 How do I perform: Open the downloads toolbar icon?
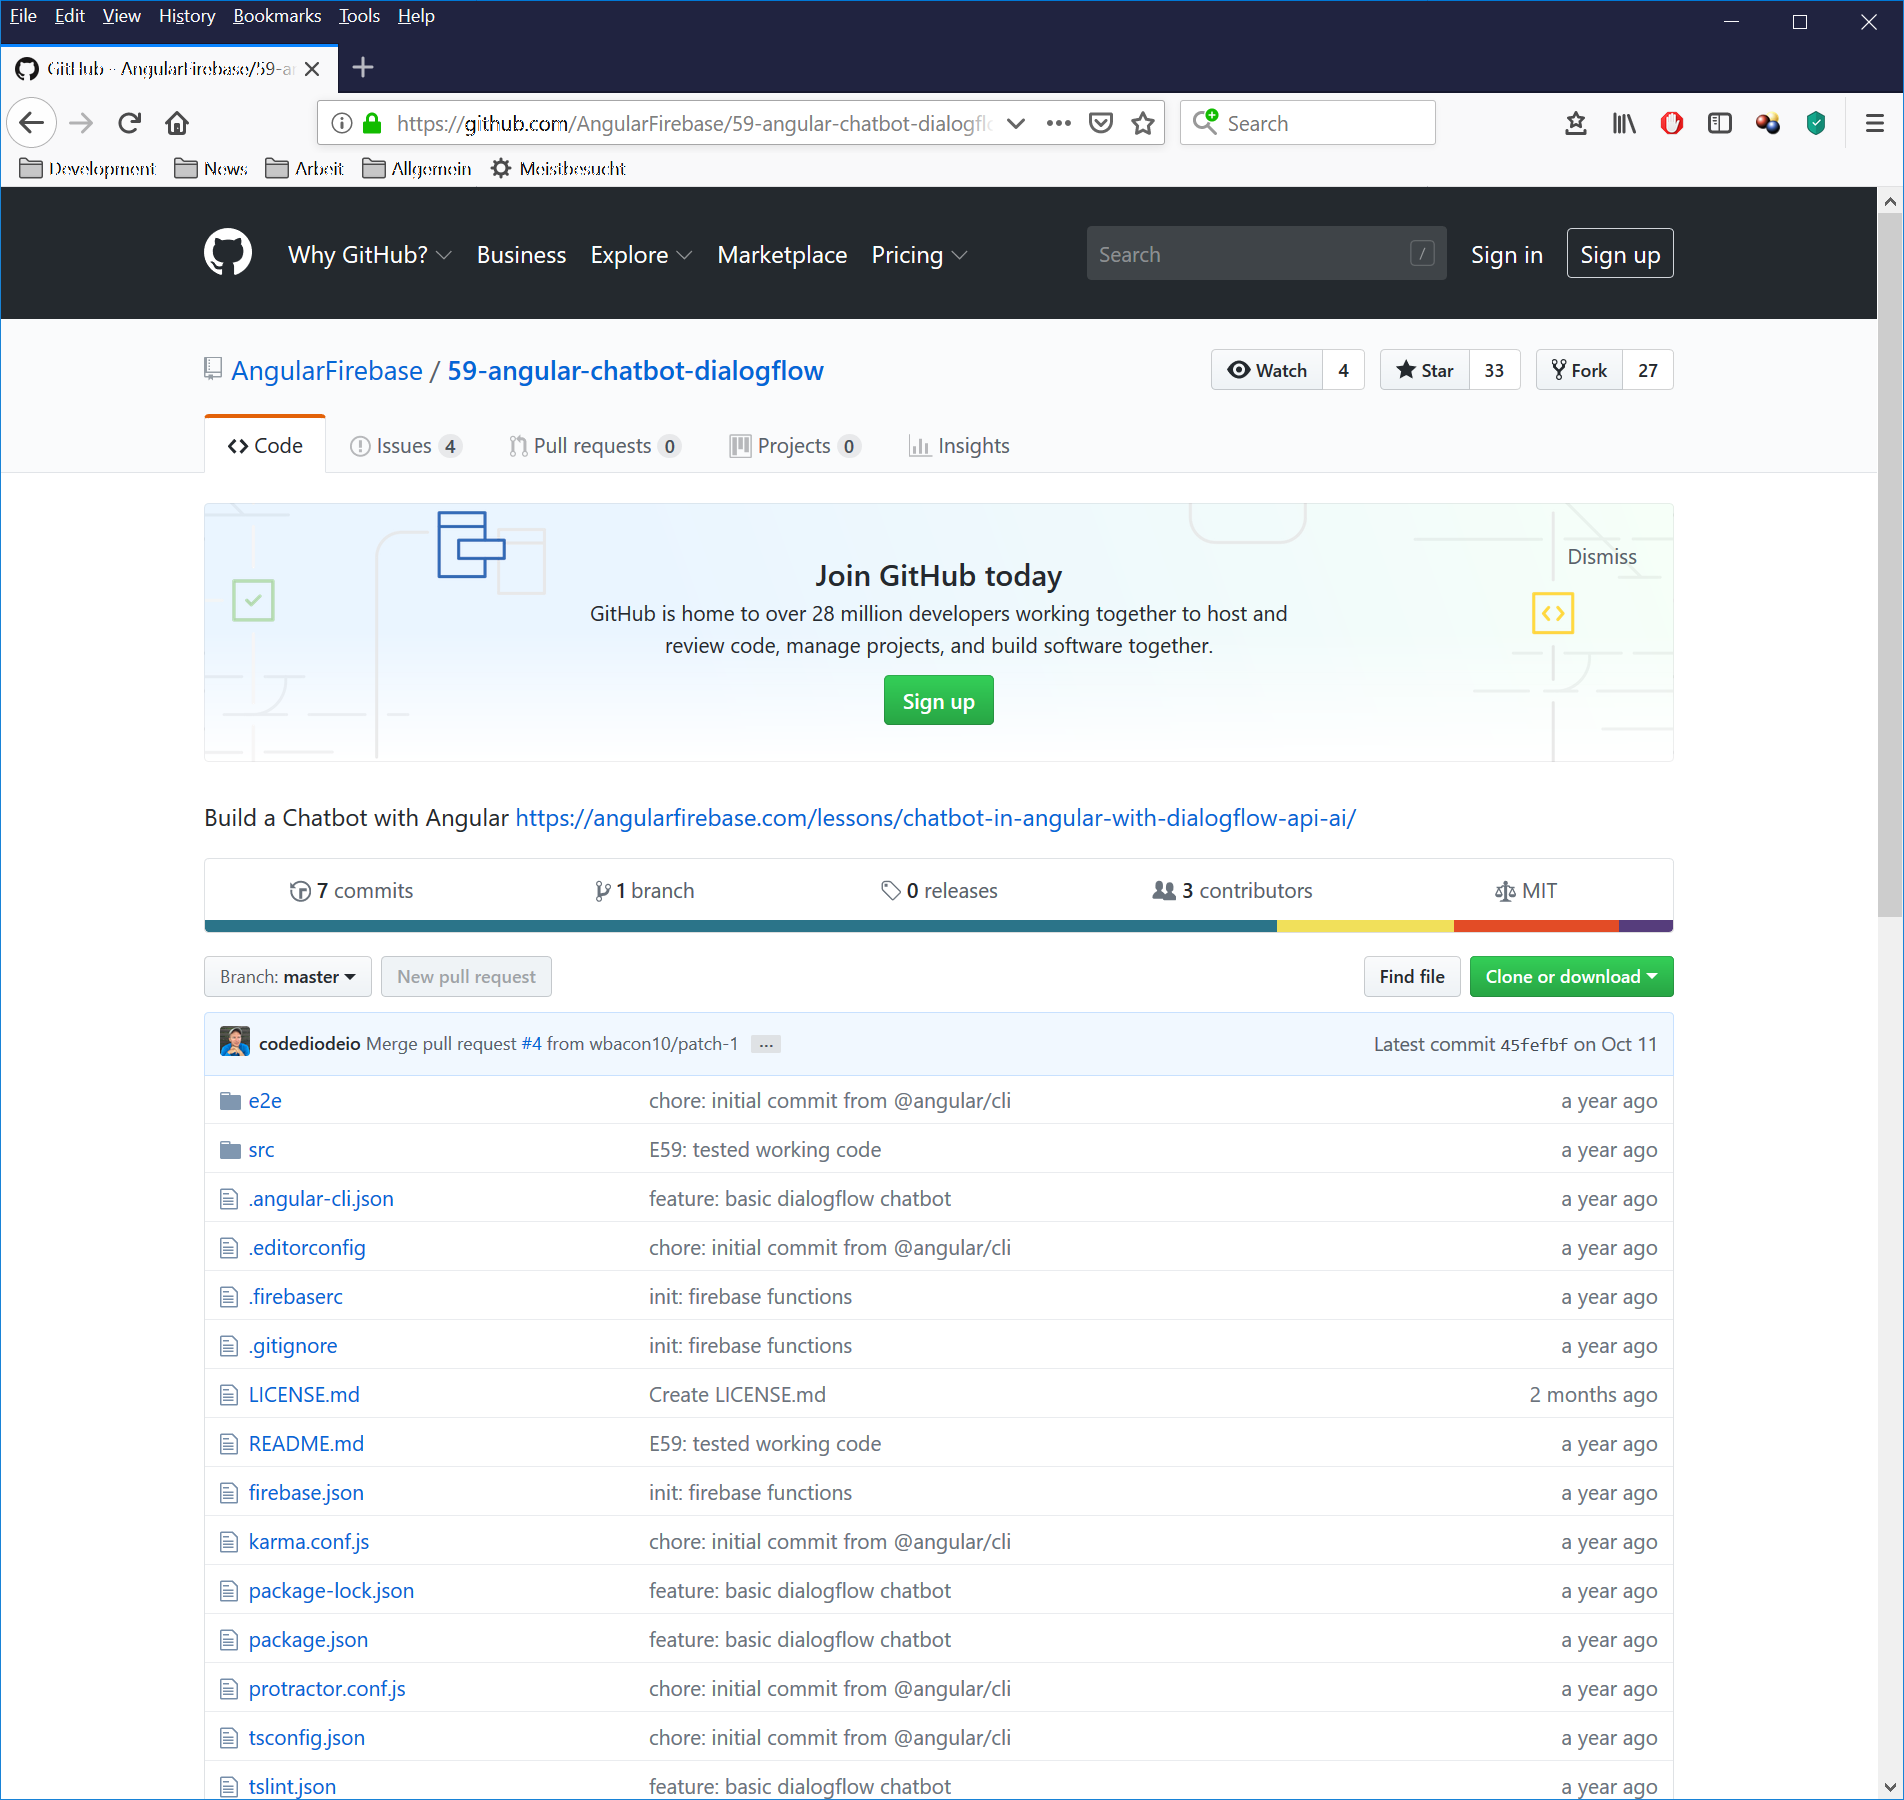(x=1576, y=123)
